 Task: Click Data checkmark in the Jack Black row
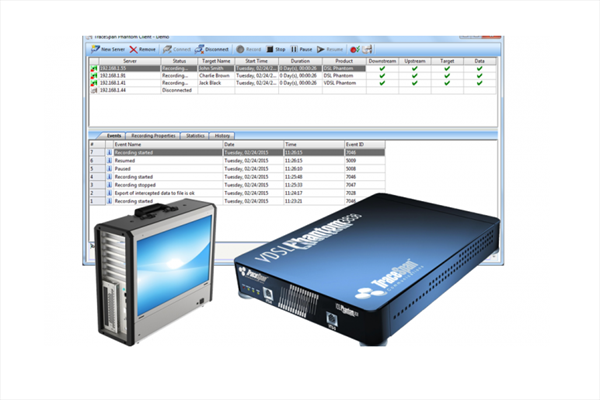coord(479,83)
